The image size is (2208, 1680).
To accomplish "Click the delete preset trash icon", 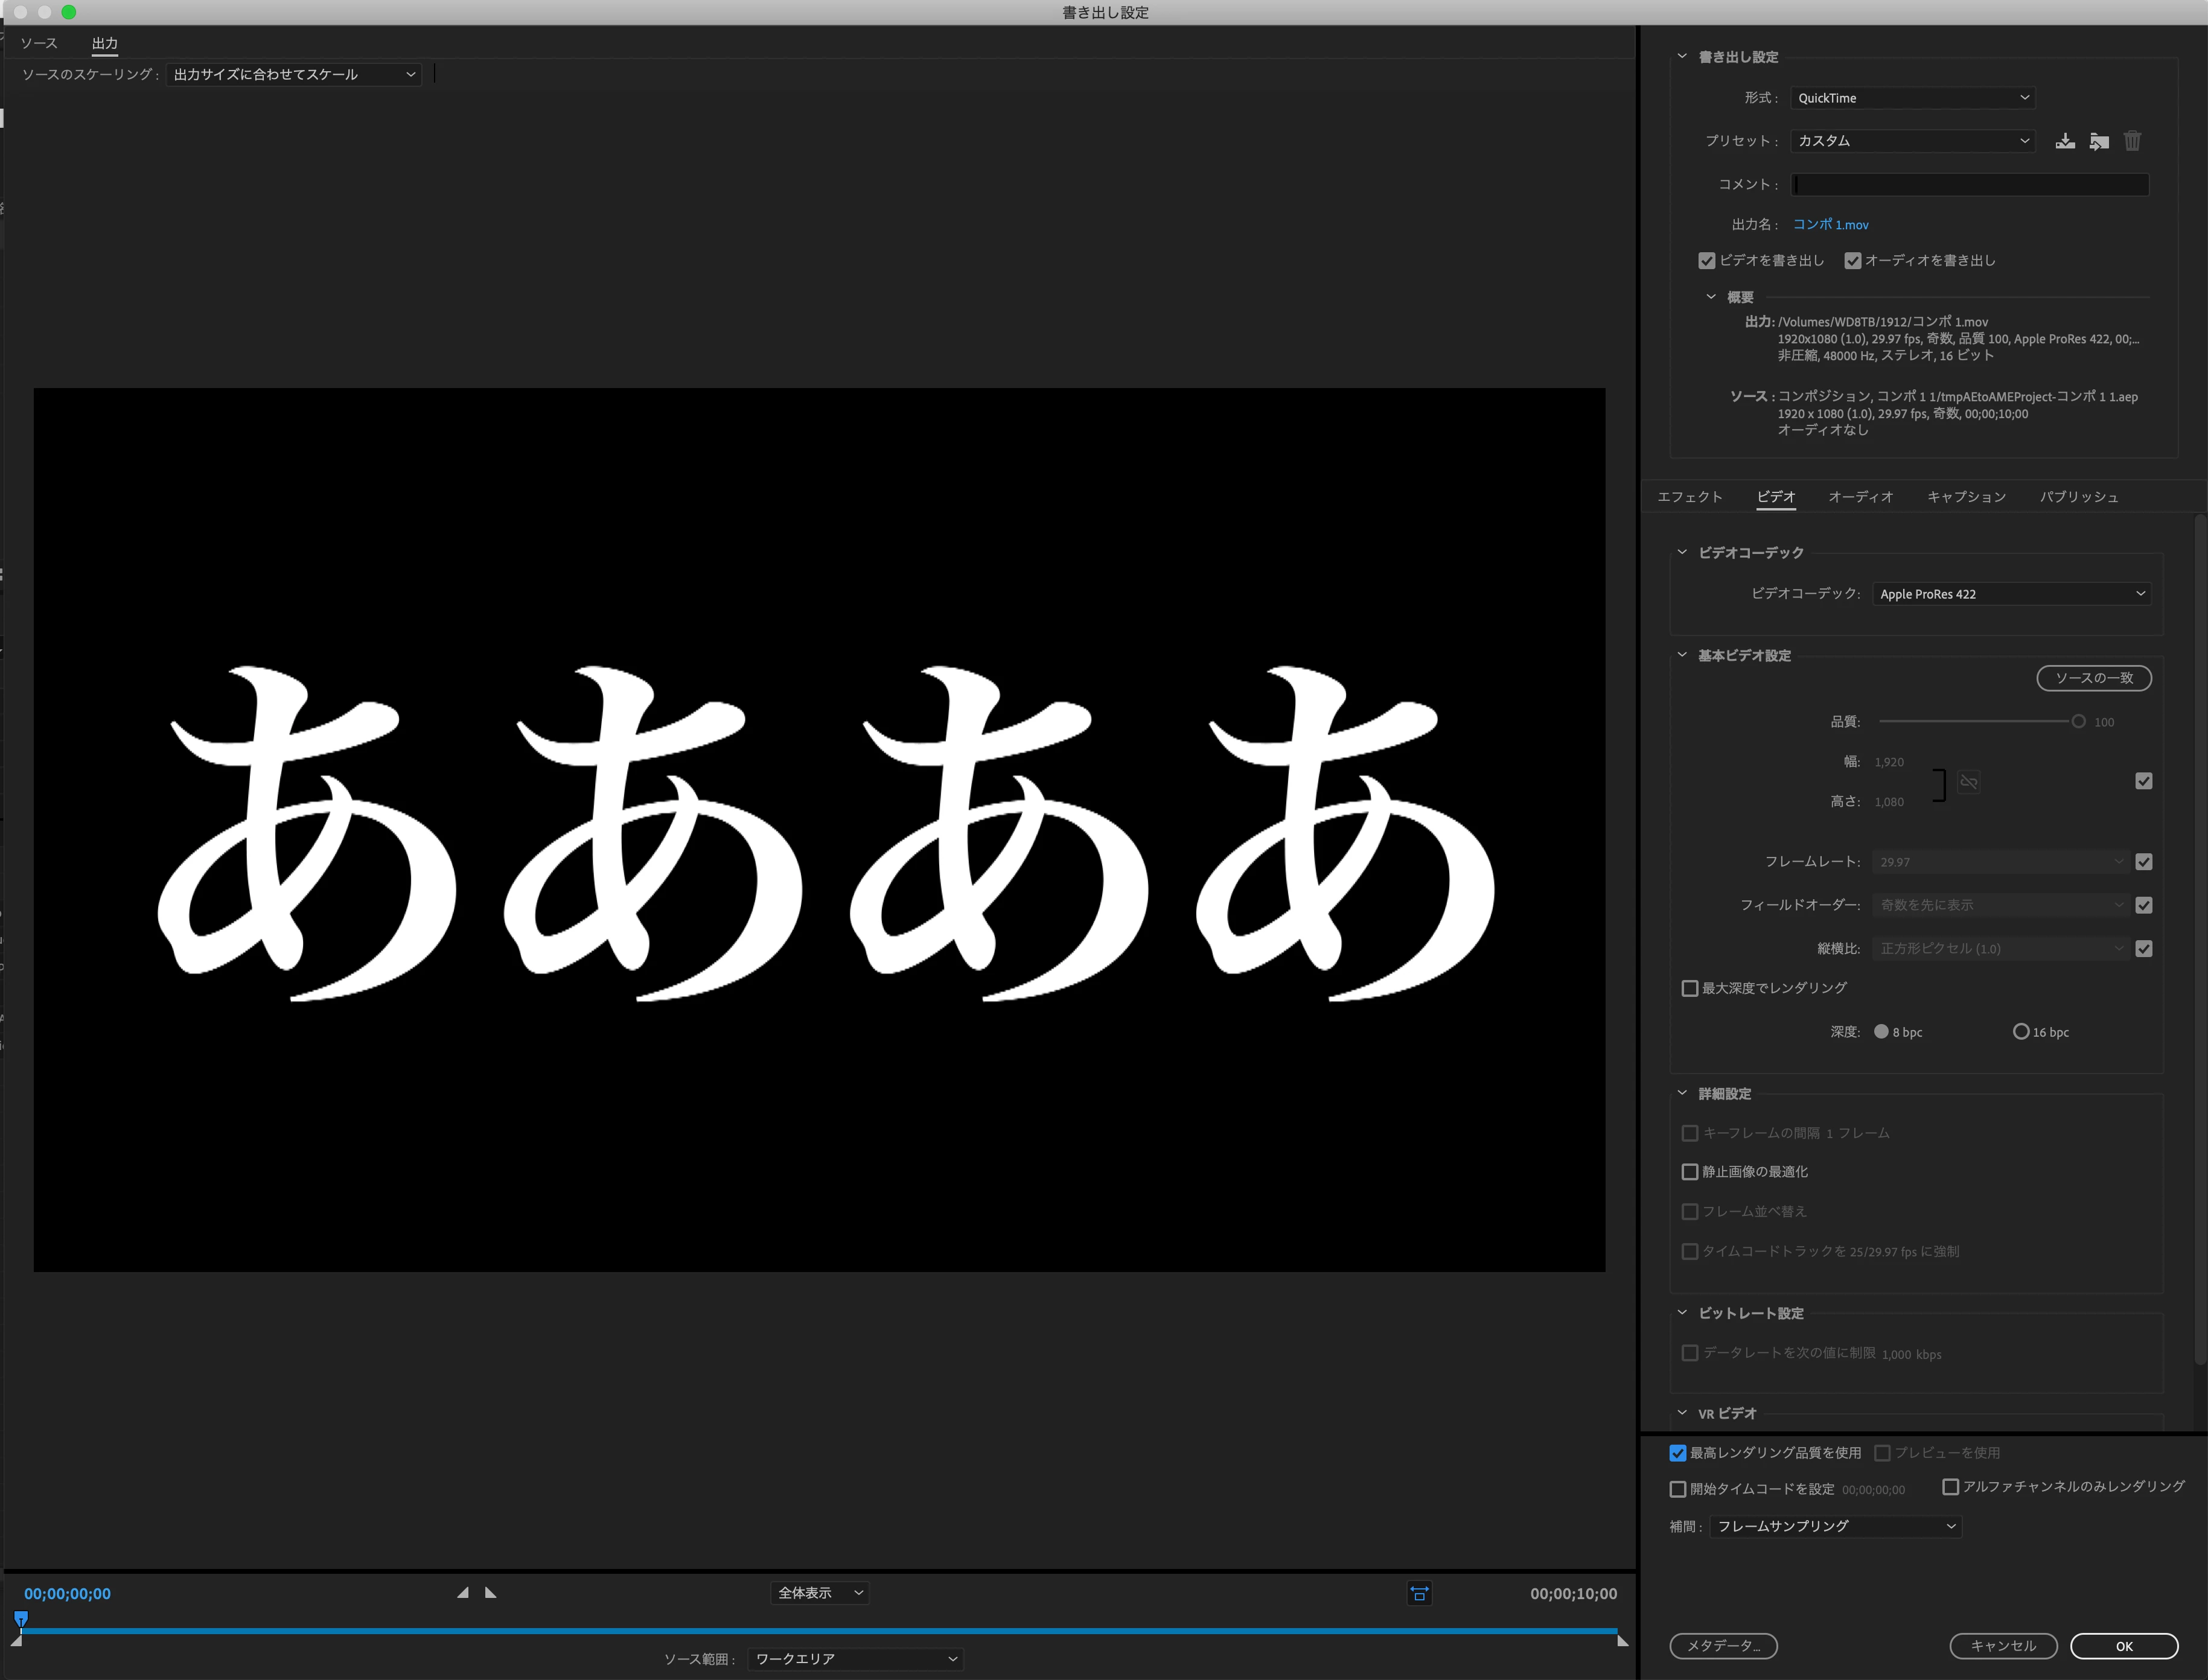I will [2132, 141].
